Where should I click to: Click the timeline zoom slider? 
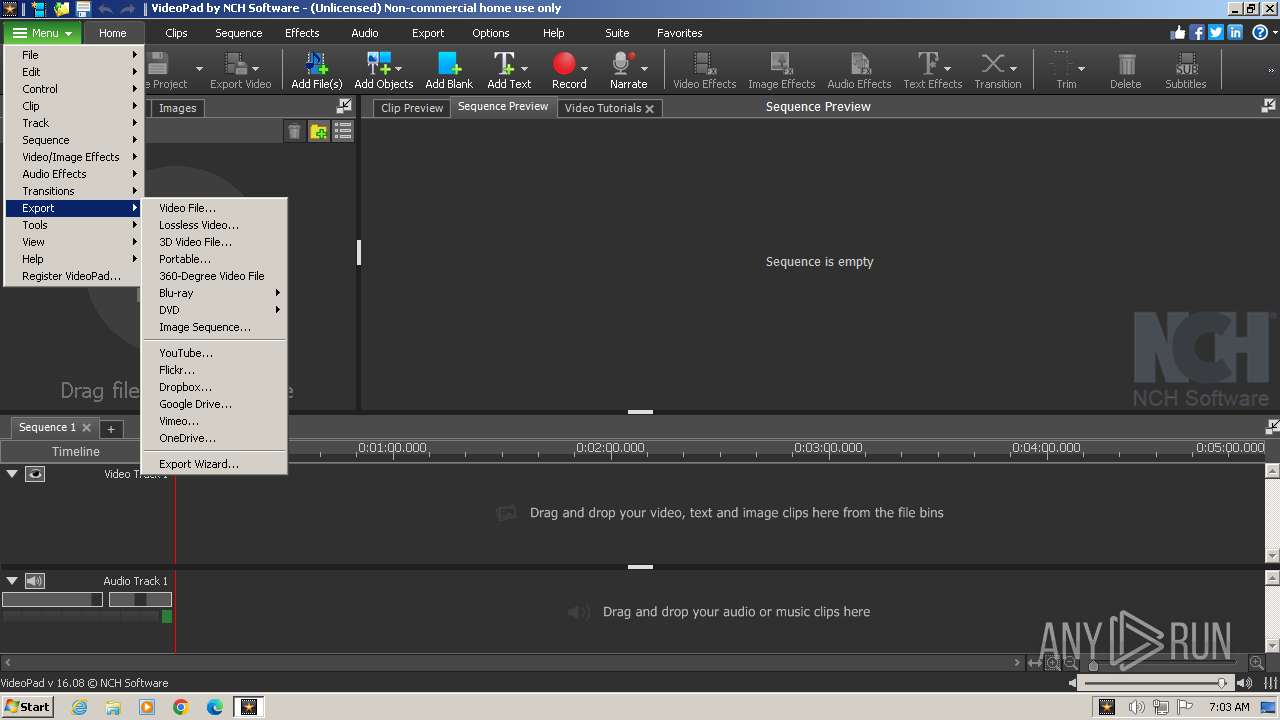point(1163,663)
